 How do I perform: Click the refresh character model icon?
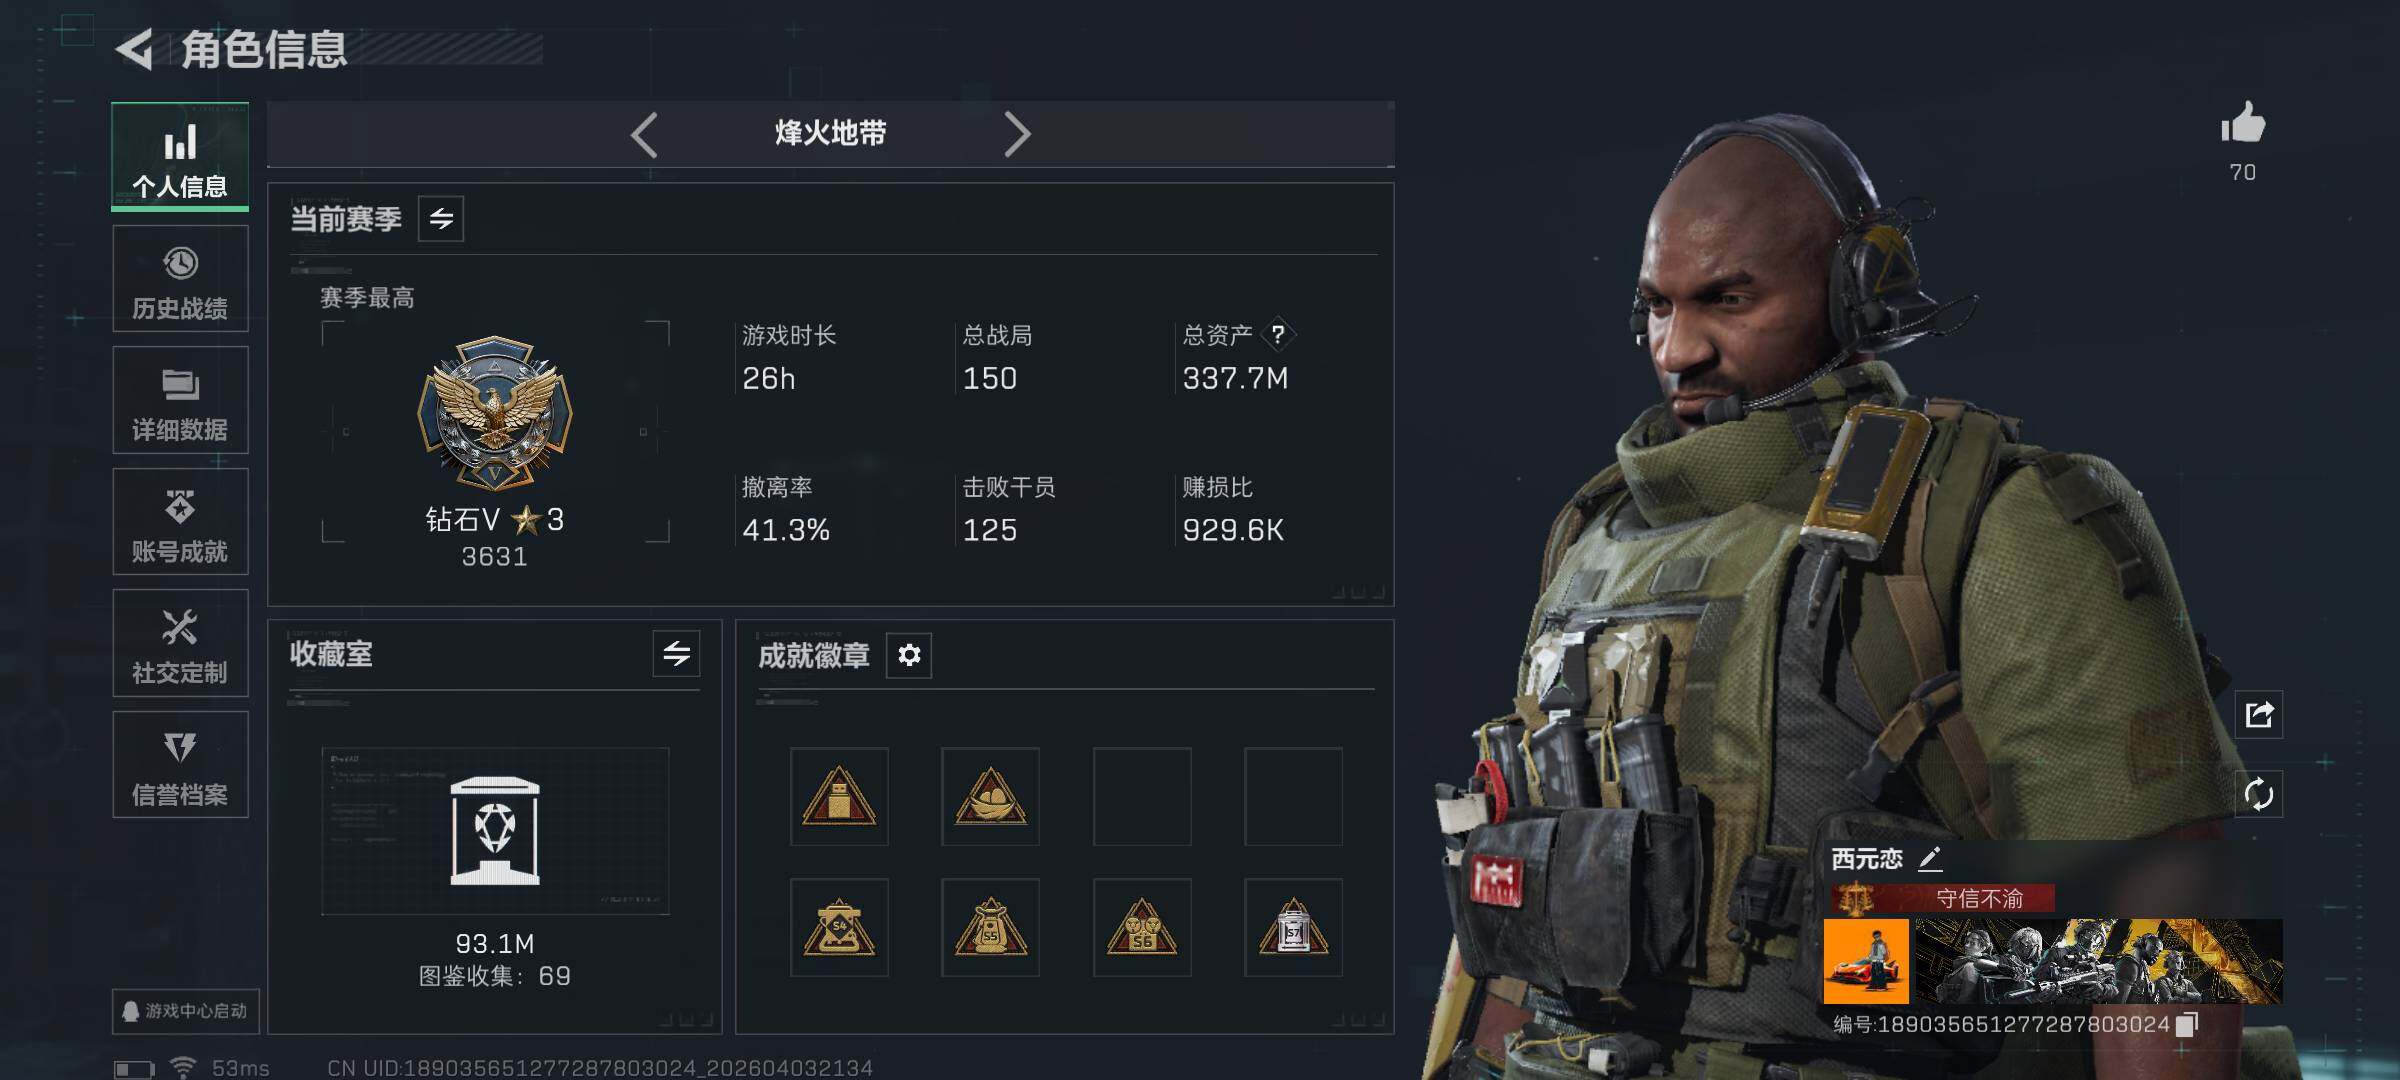2259,795
